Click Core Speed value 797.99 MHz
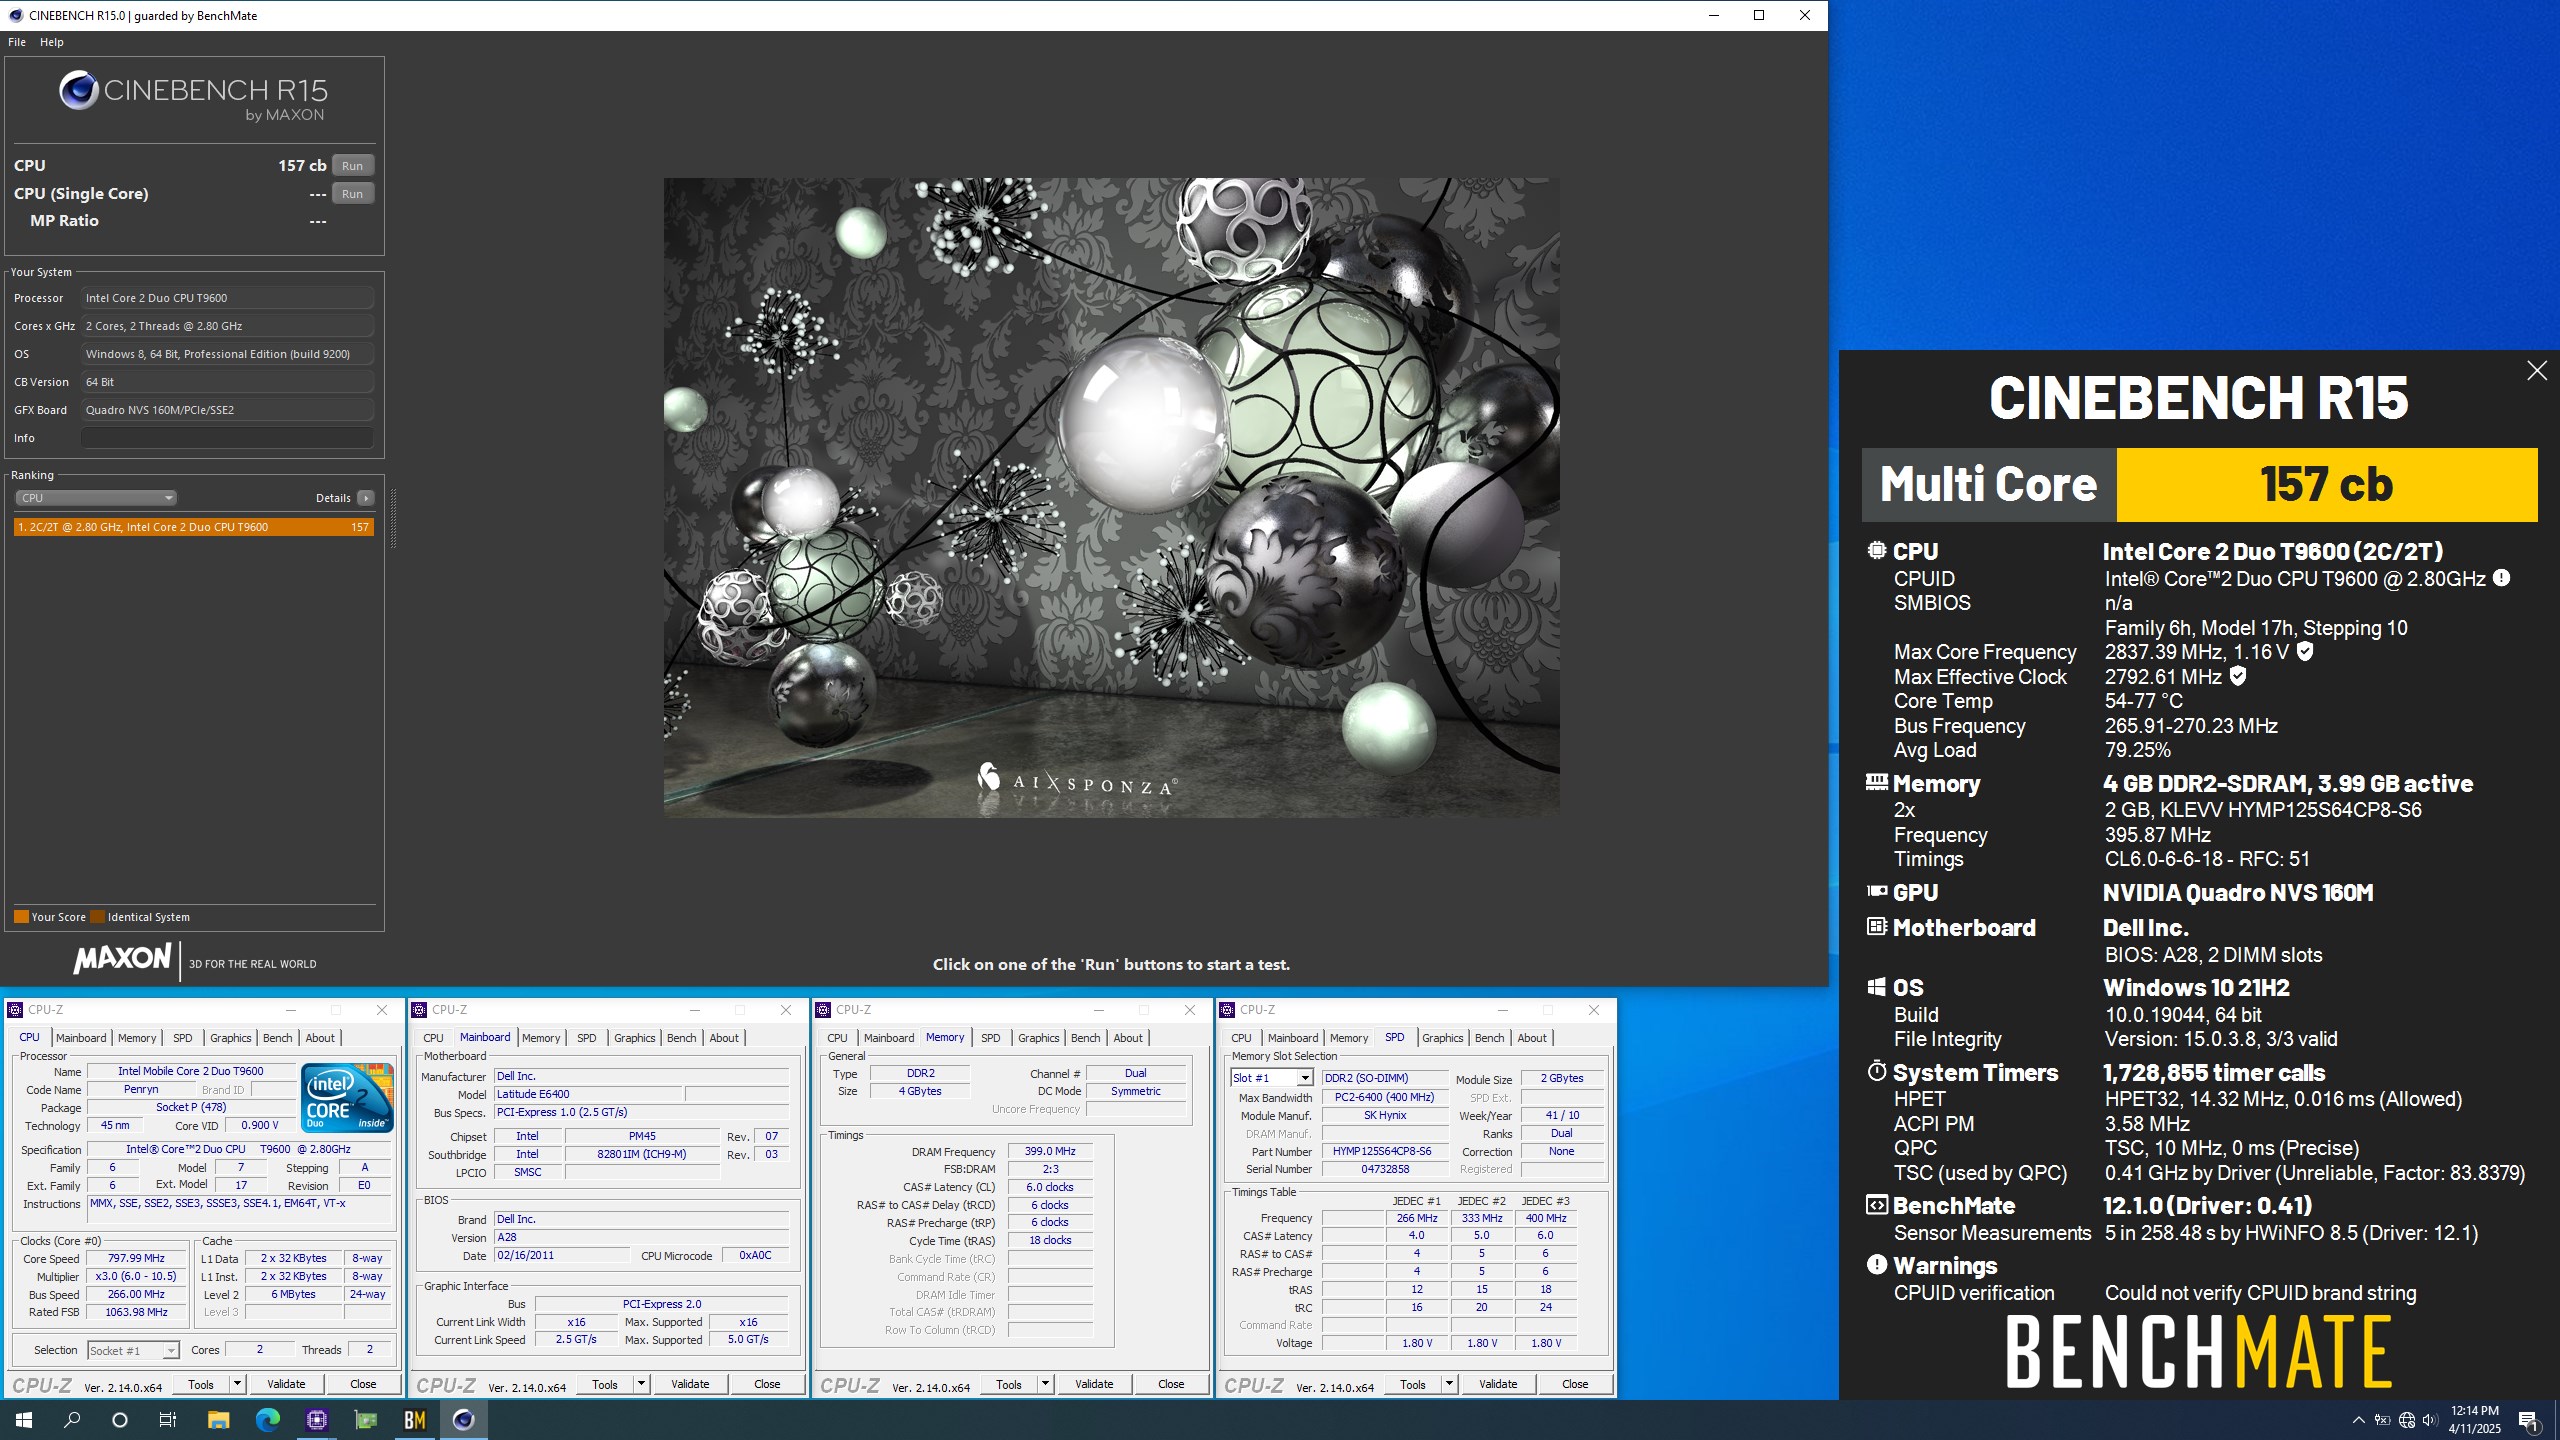The image size is (2560, 1440). pos(136,1258)
